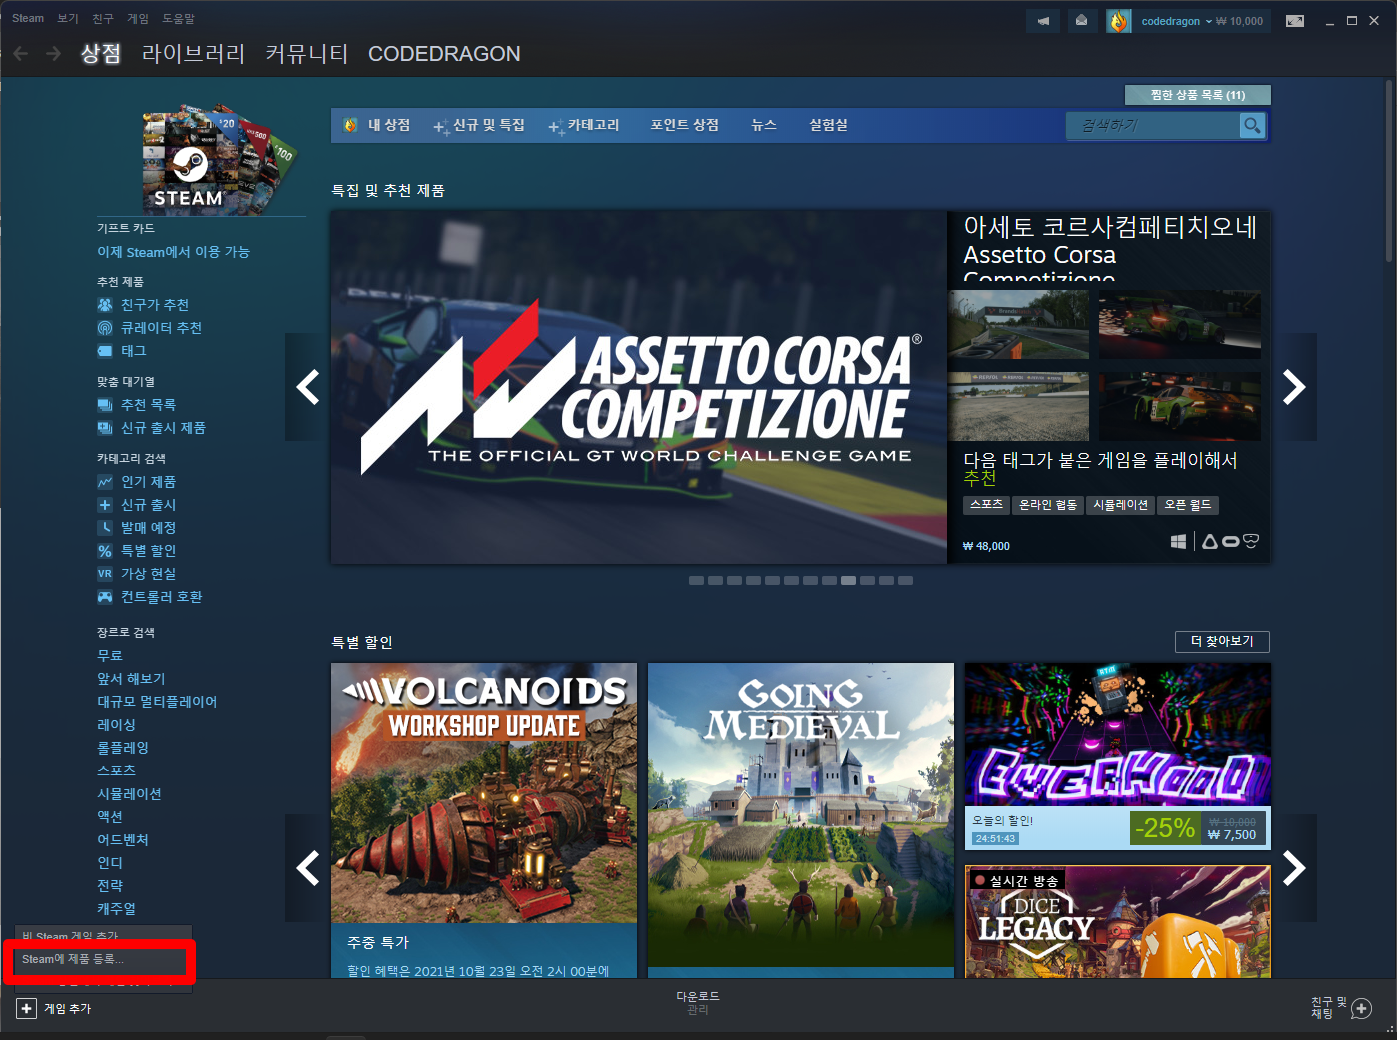
Task: Click the 태그 tag icon
Action: [x=105, y=351]
